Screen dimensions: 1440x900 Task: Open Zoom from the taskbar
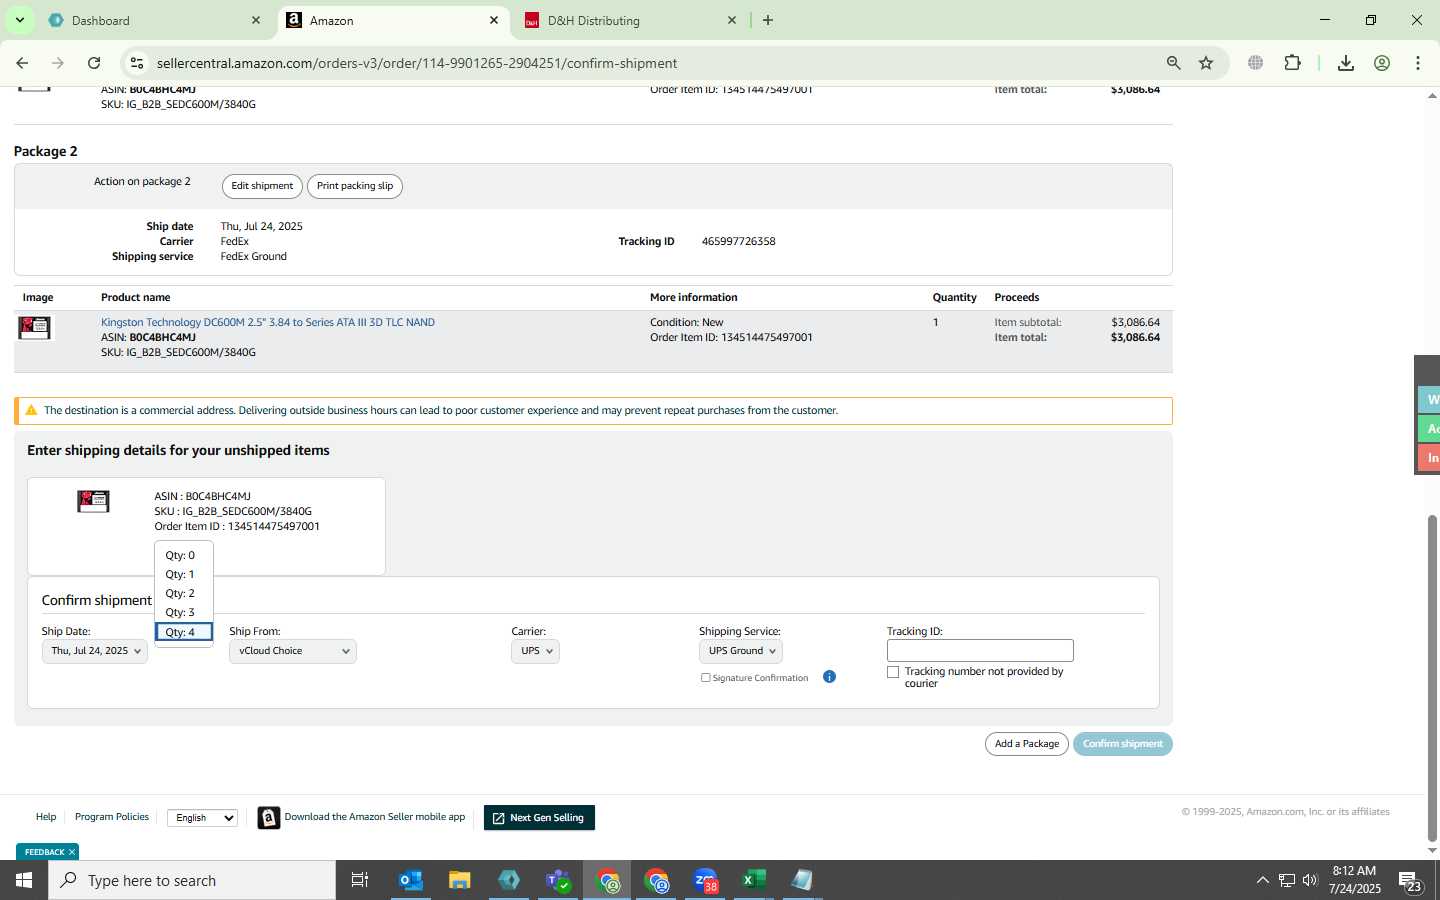pyautogui.click(x=706, y=880)
